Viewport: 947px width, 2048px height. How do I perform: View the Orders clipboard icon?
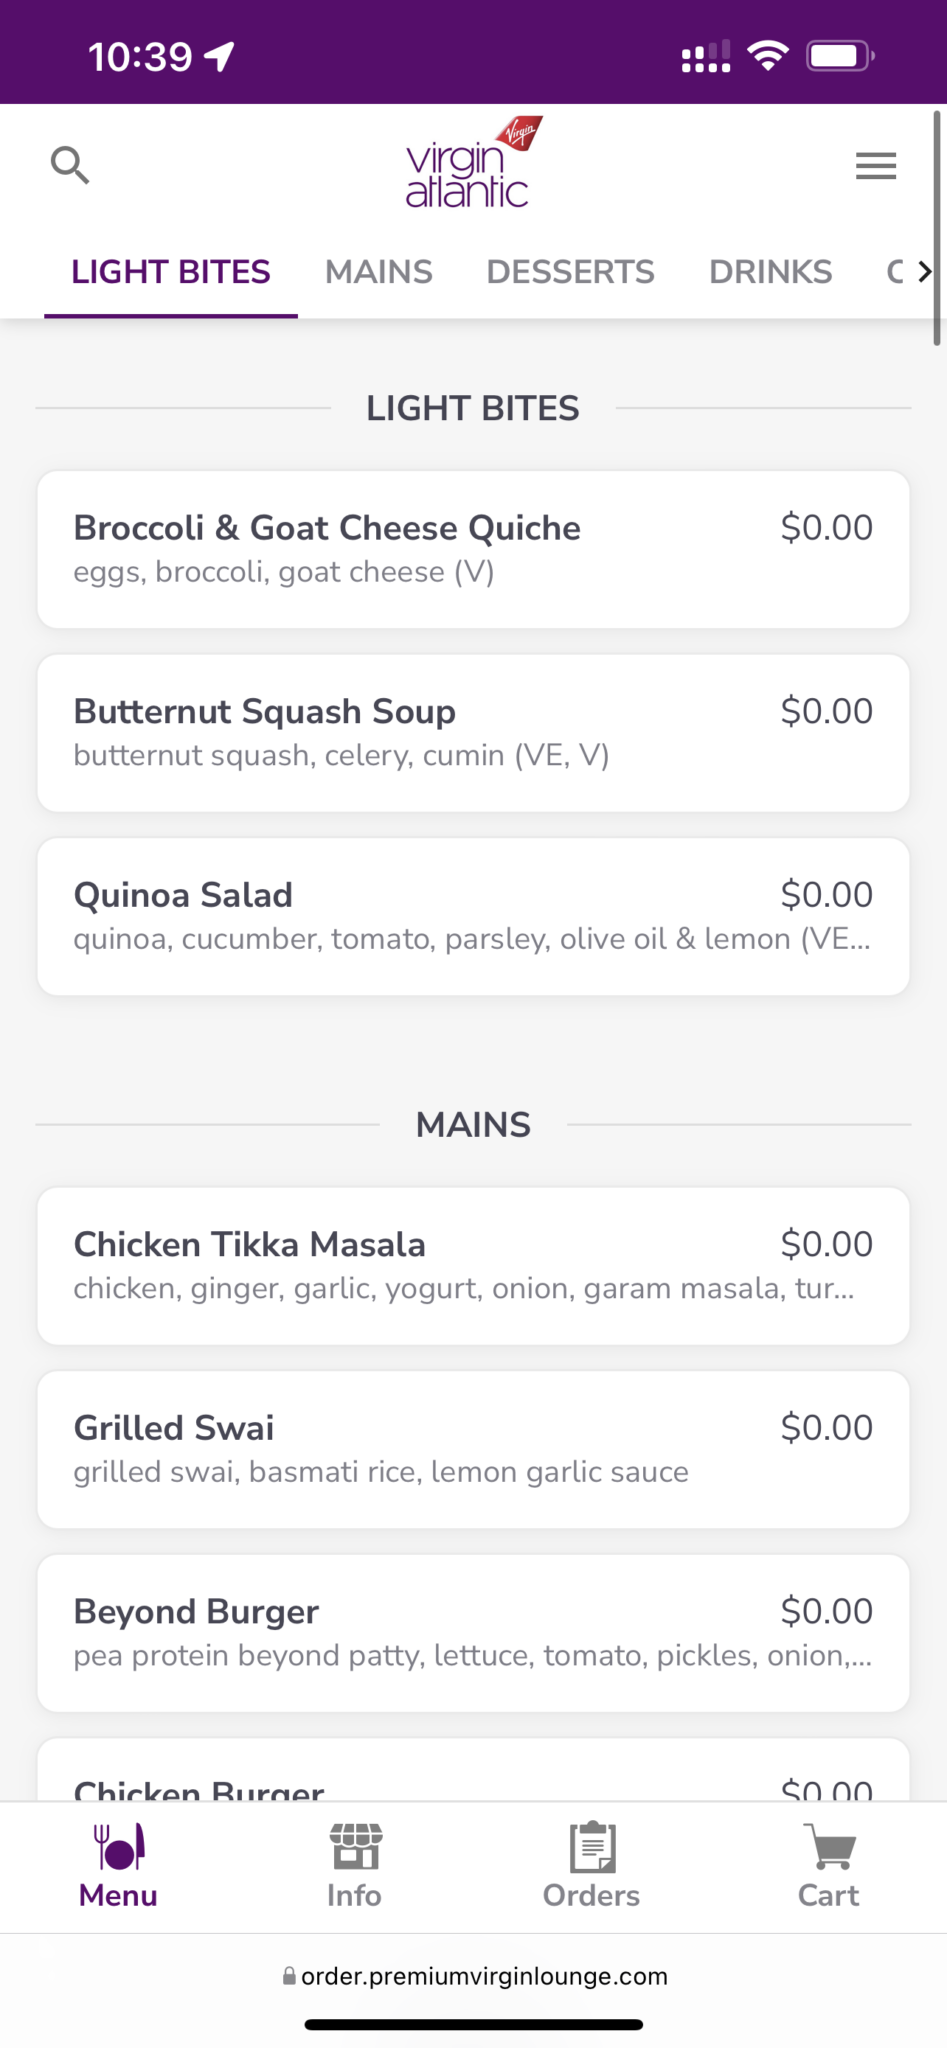point(592,1847)
